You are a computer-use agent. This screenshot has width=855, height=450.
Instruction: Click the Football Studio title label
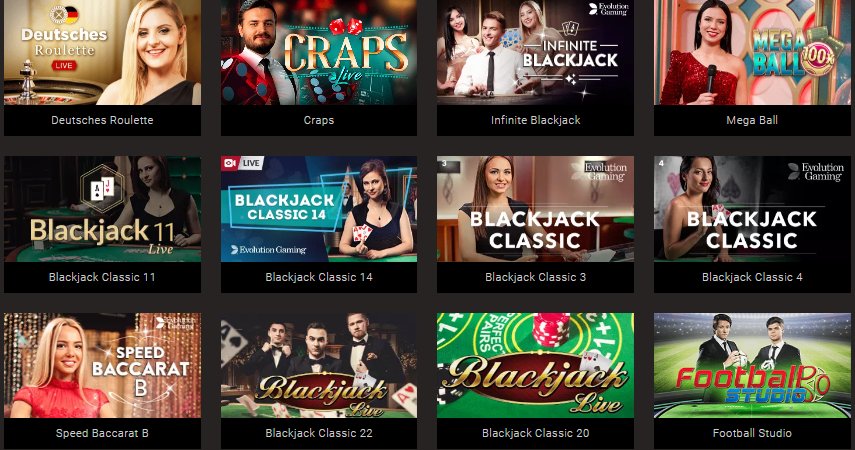pos(752,433)
